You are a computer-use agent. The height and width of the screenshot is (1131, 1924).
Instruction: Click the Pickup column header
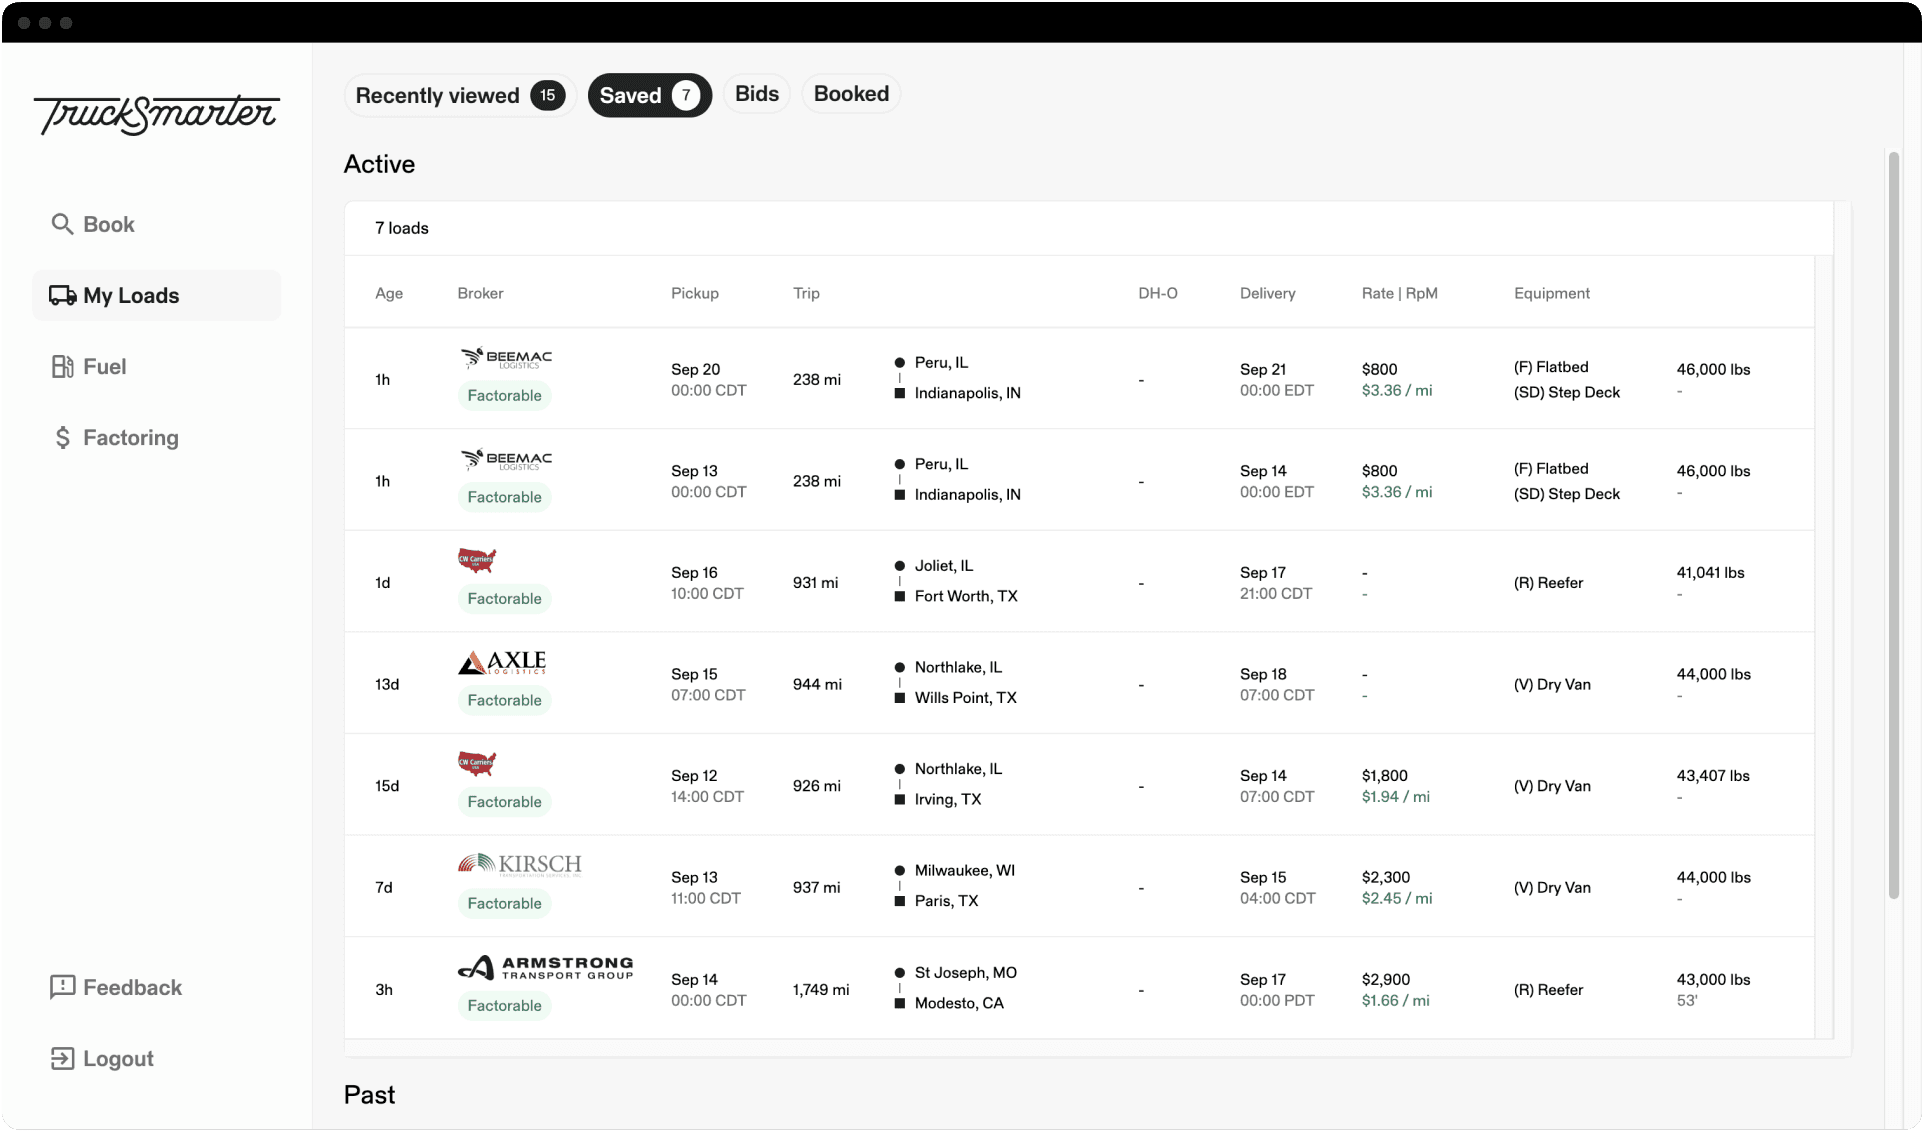coord(694,293)
